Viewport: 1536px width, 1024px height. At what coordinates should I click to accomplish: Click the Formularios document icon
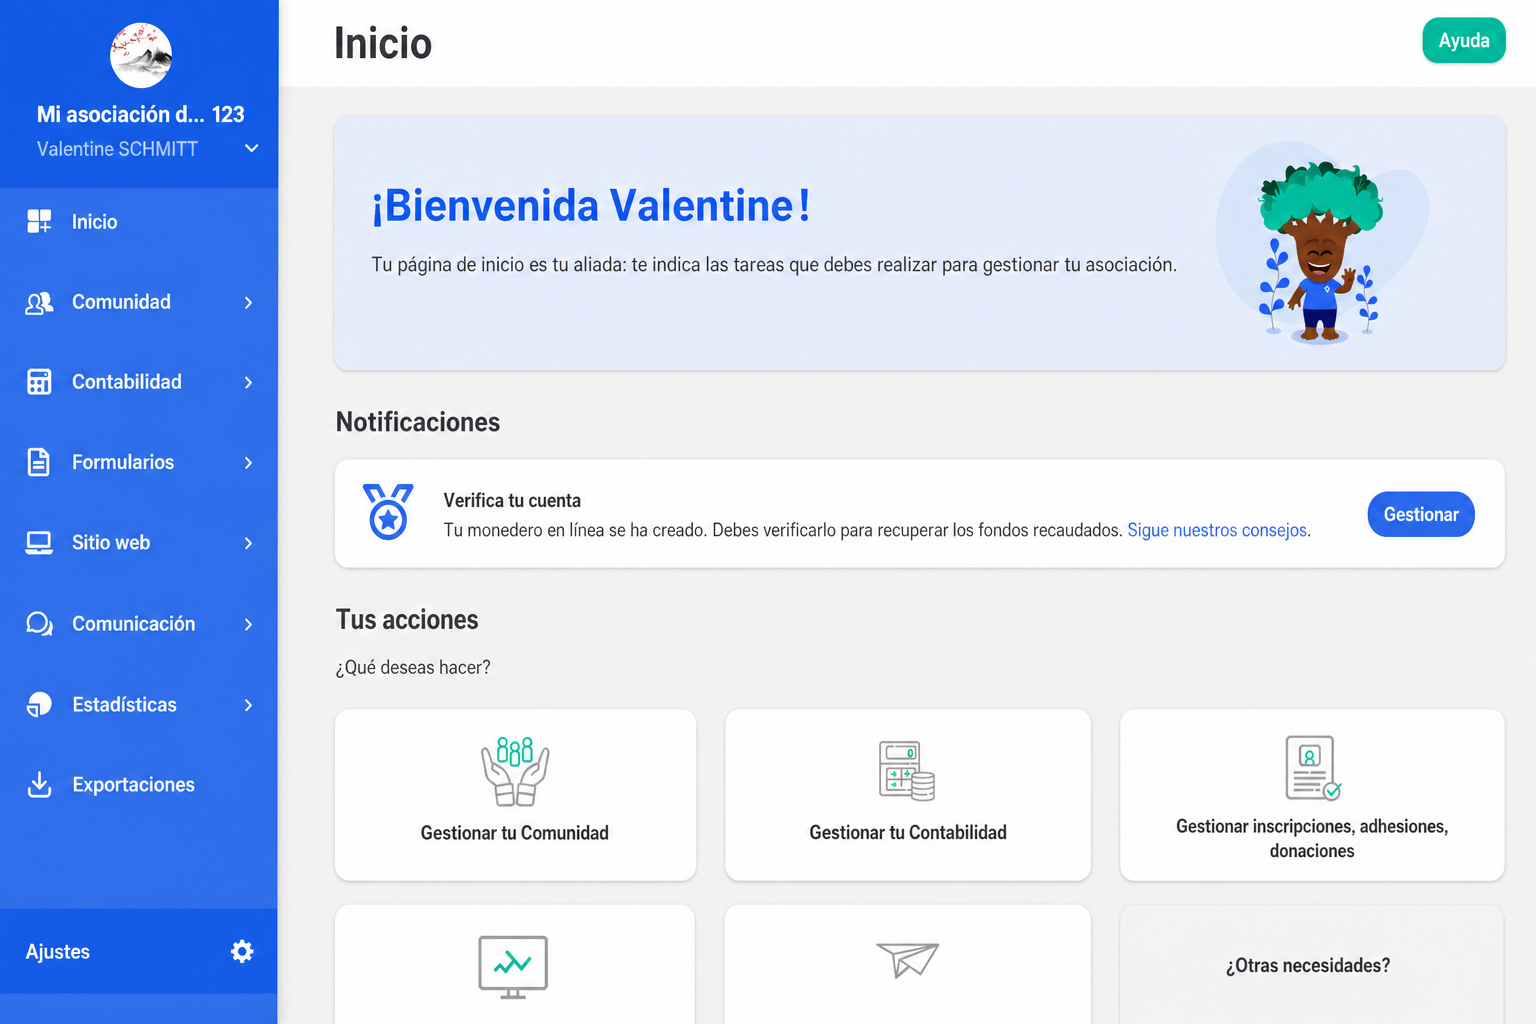tap(39, 462)
